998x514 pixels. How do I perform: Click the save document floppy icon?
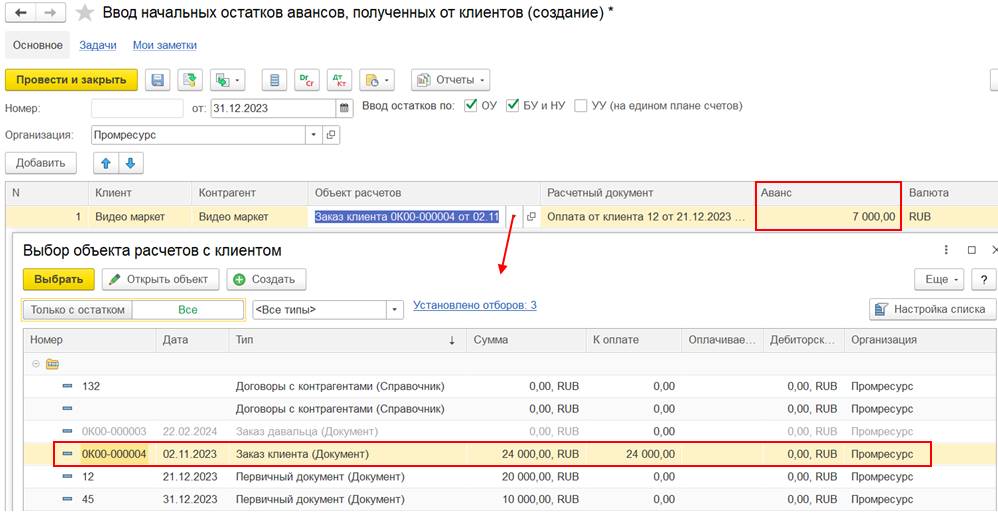click(157, 80)
